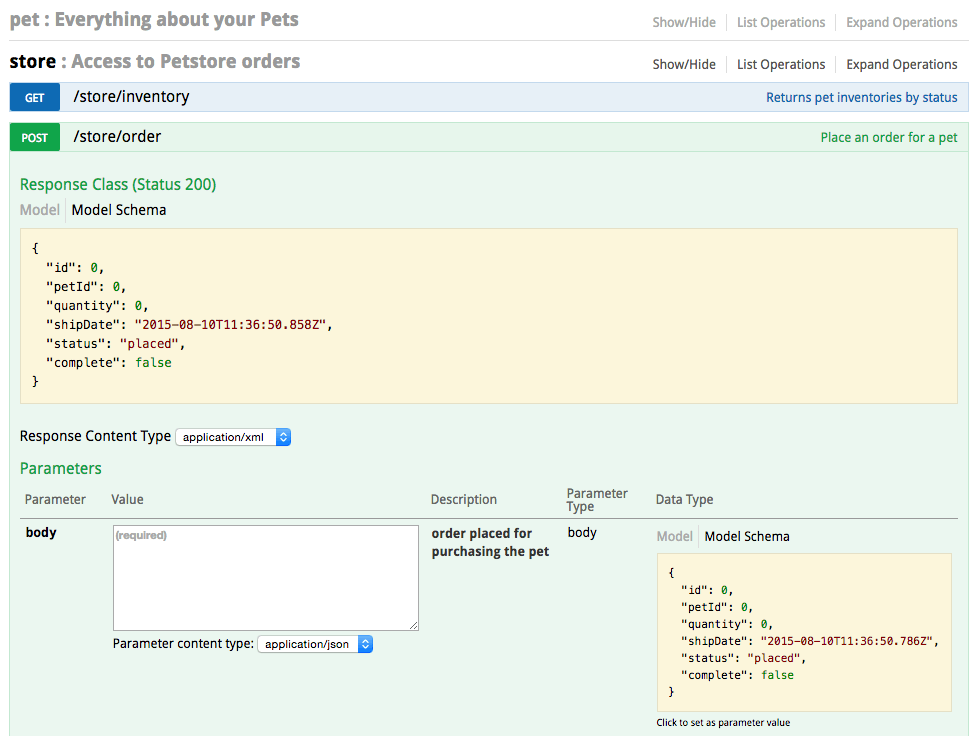Screen dimensions: 977x736
Task: Open the Response Content Type dropdown
Action: point(233,437)
